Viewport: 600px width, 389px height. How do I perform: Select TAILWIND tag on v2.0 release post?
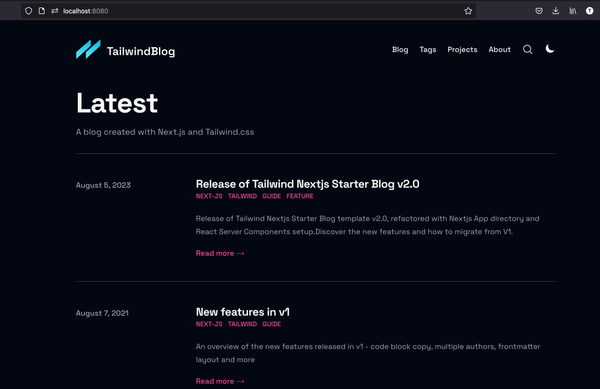point(242,196)
